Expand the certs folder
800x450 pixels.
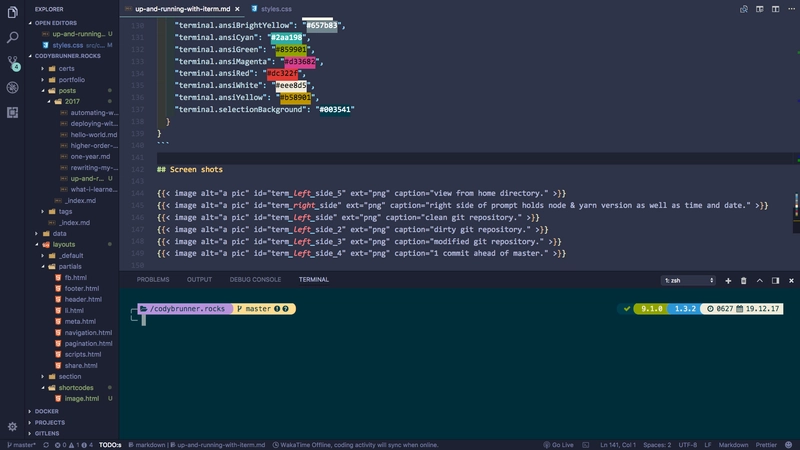[x=66, y=68]
